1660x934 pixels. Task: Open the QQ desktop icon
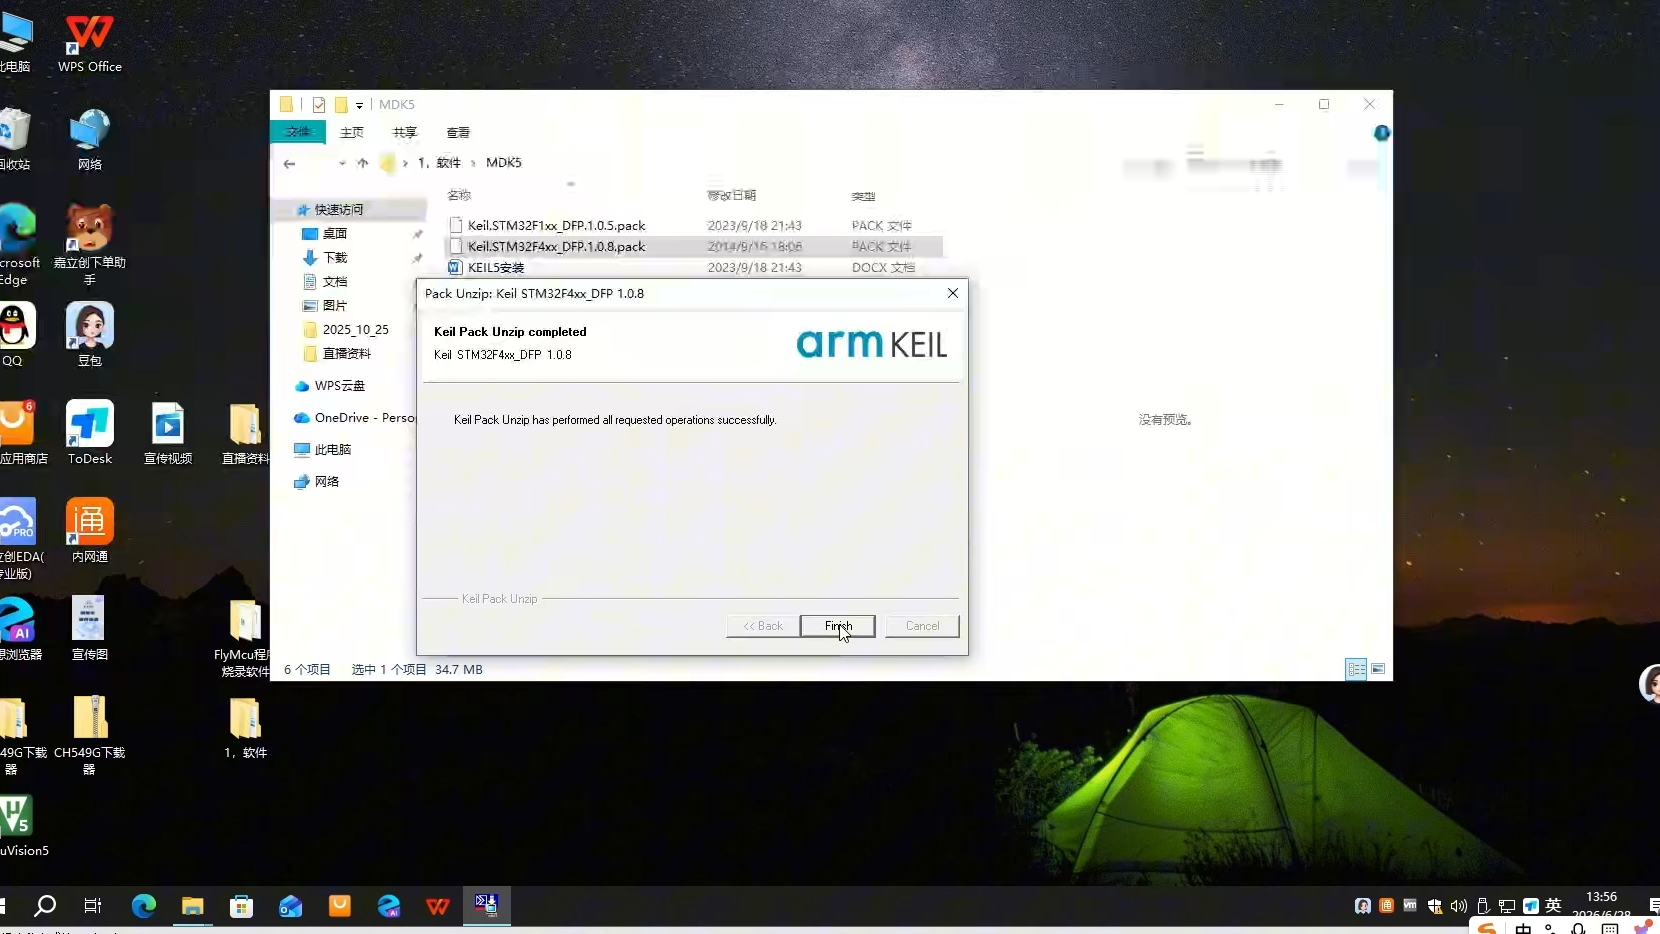14,335
